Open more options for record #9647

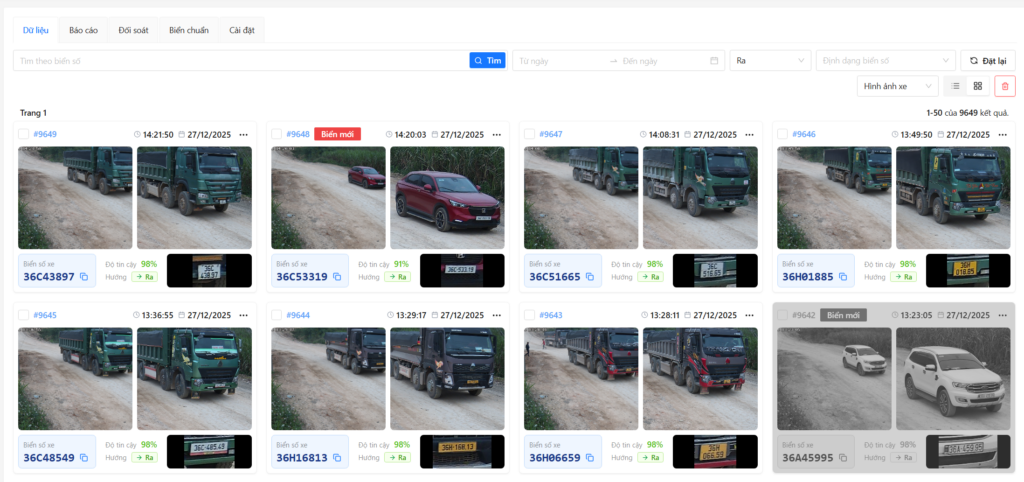pyautogui.click(x=750, y=135)
